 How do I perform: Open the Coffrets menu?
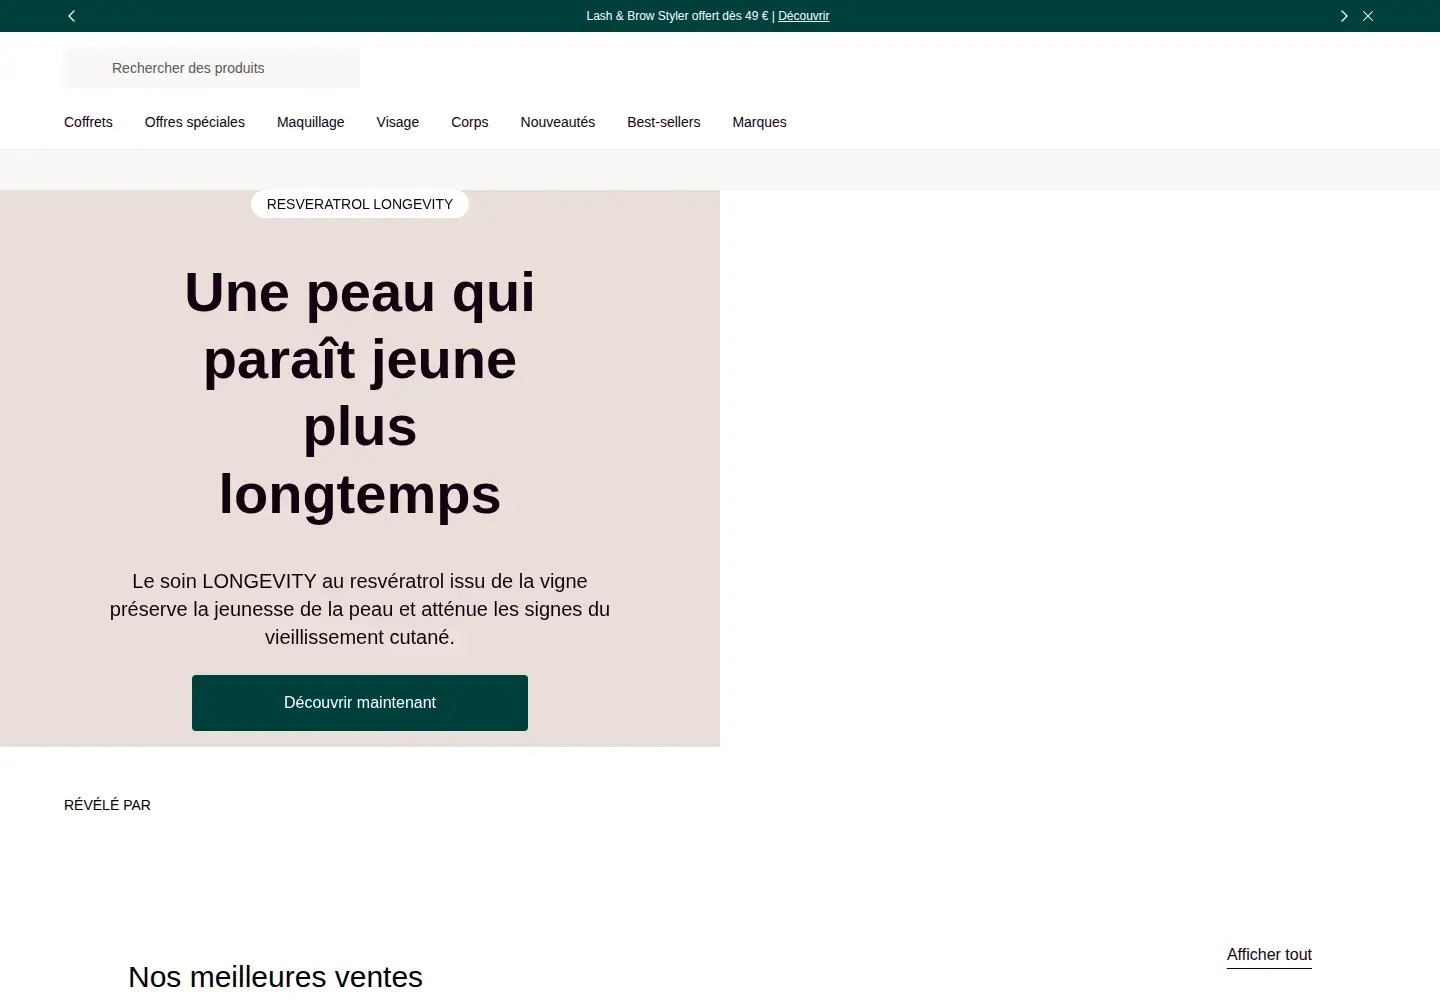click(x=88, y=122)
